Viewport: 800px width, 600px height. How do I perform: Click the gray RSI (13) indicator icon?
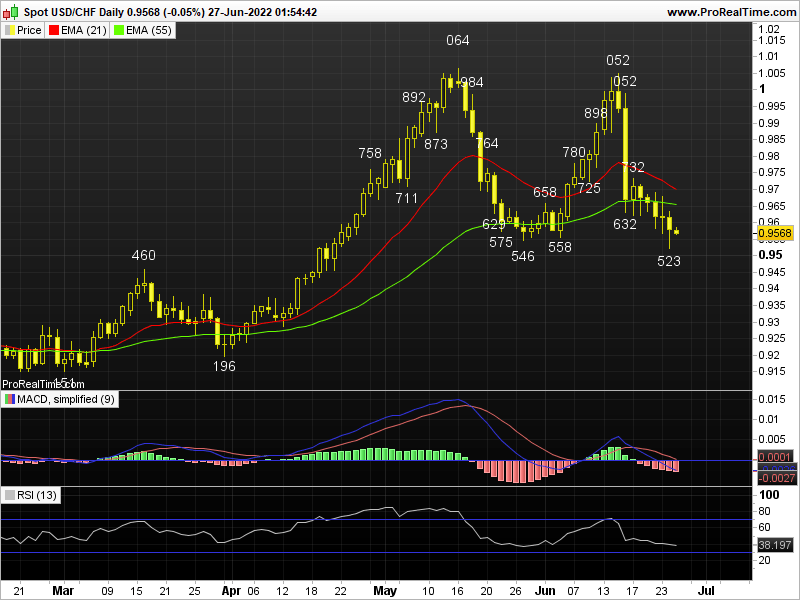pyautogui.click(x=12, y=495)
